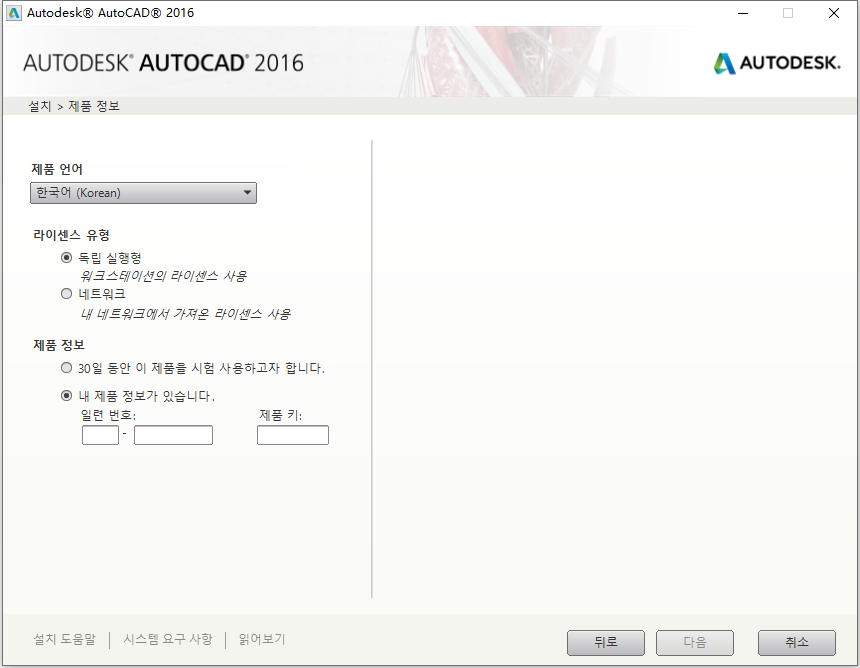Open the 제품 언어 language dropdown
Viewport: 860px width, 668px height.
point(143,193)
